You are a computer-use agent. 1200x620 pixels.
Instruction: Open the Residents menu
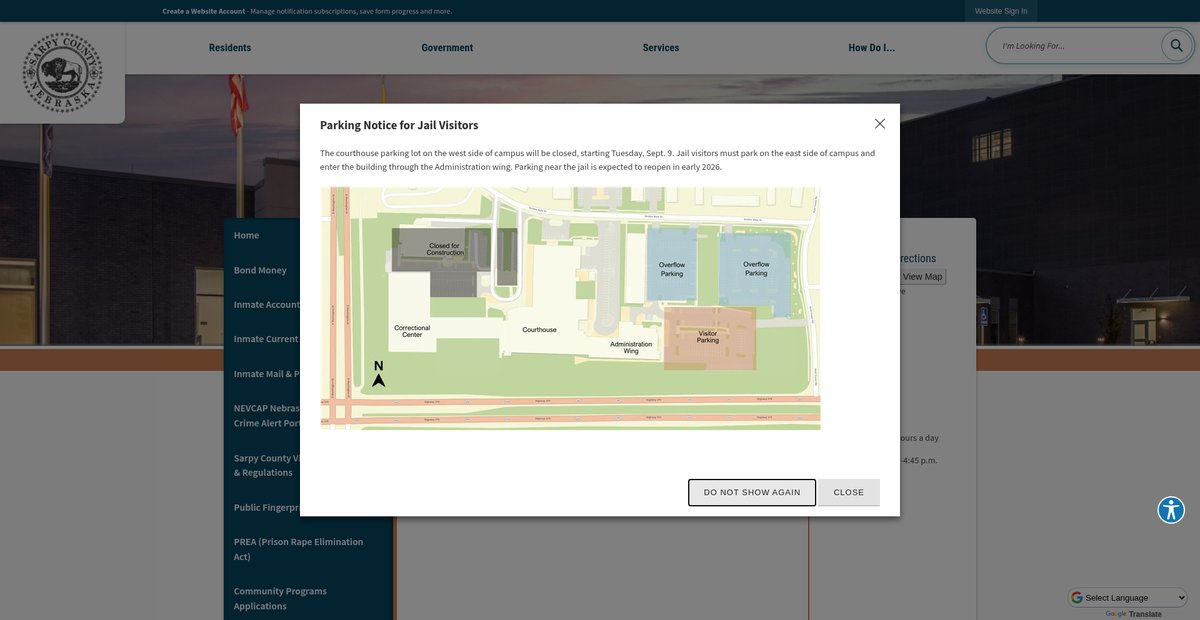click(229, 48)
